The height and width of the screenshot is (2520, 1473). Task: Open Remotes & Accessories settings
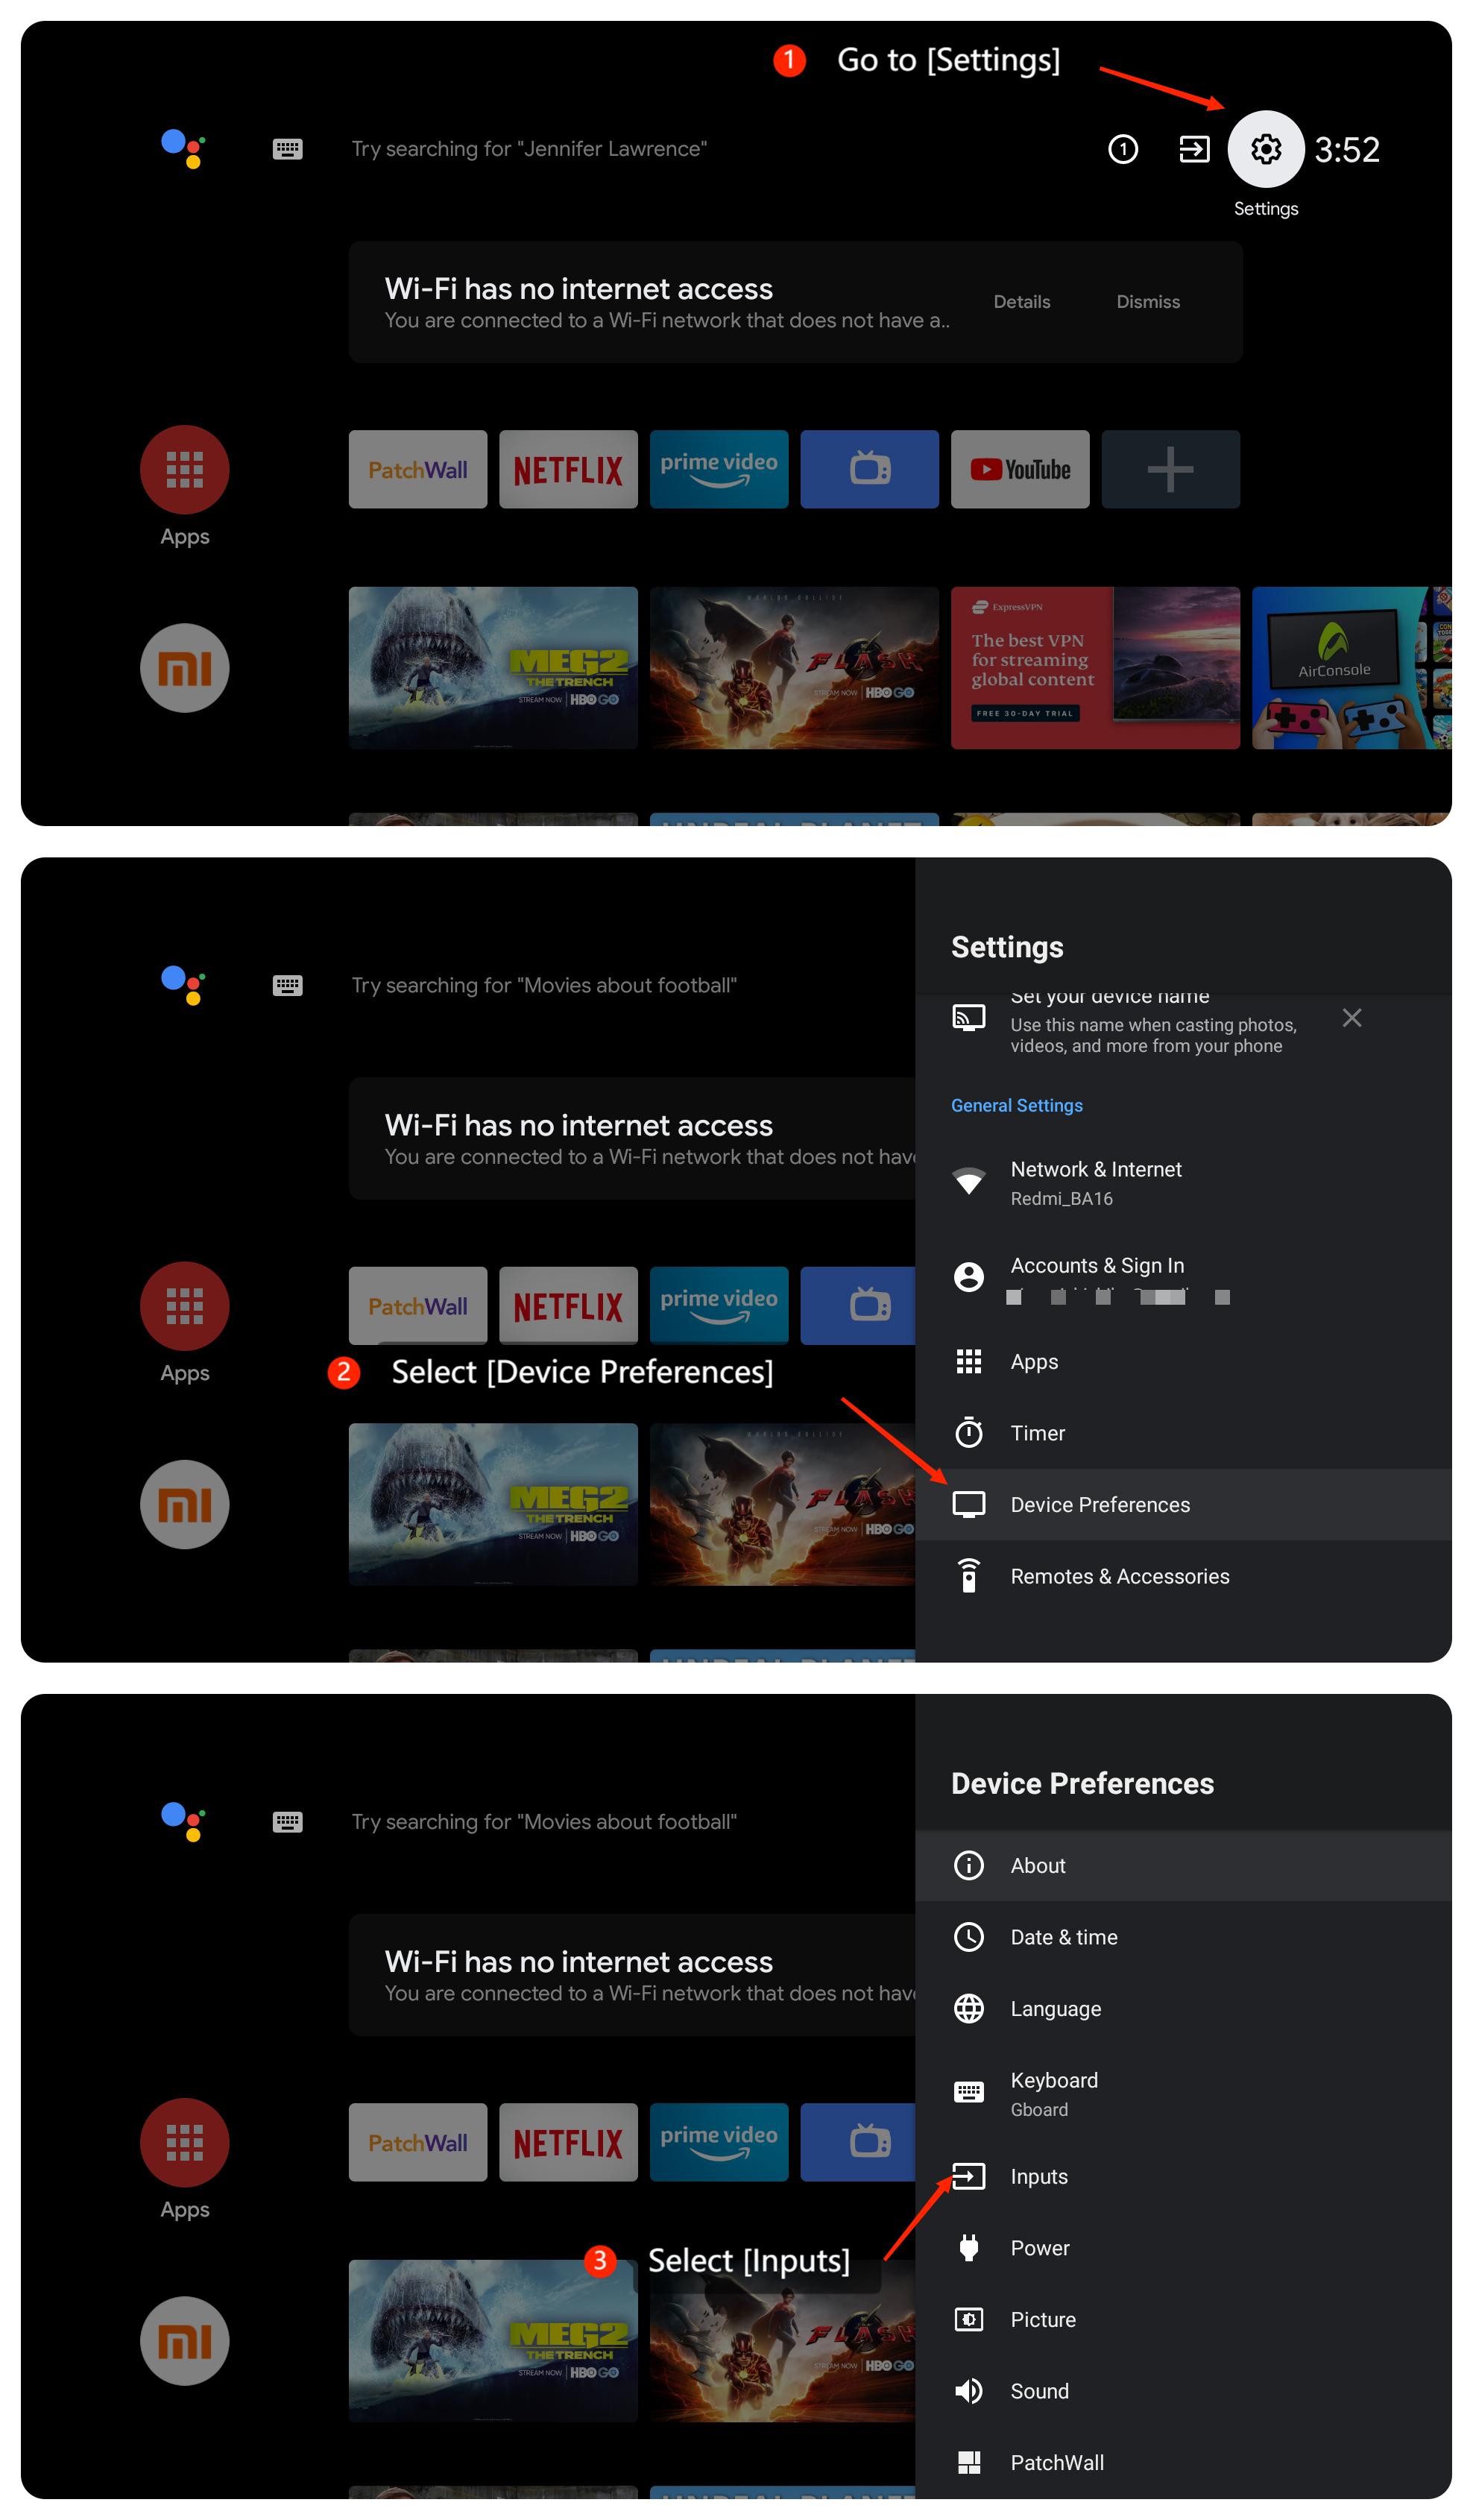tap(1119, 1575)
